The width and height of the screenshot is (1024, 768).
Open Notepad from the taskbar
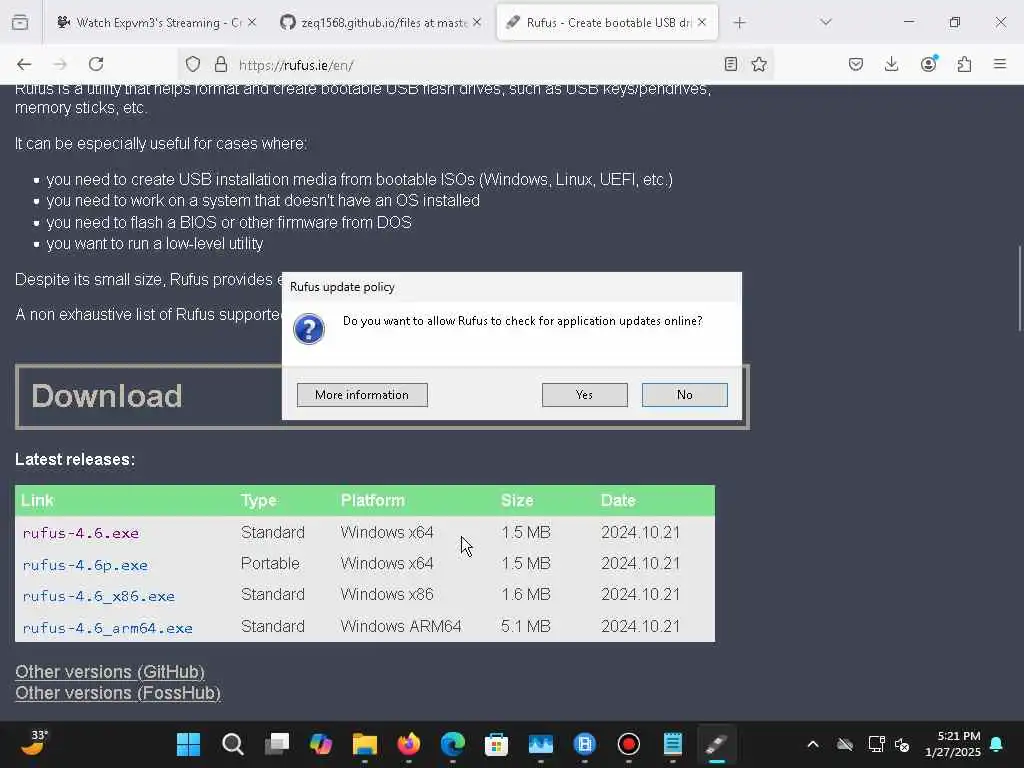pos(673,744)
